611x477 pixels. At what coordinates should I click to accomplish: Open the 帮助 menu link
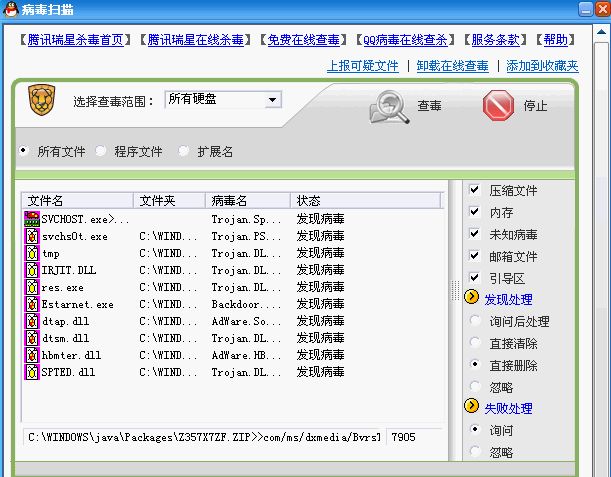tap(555, 40)
